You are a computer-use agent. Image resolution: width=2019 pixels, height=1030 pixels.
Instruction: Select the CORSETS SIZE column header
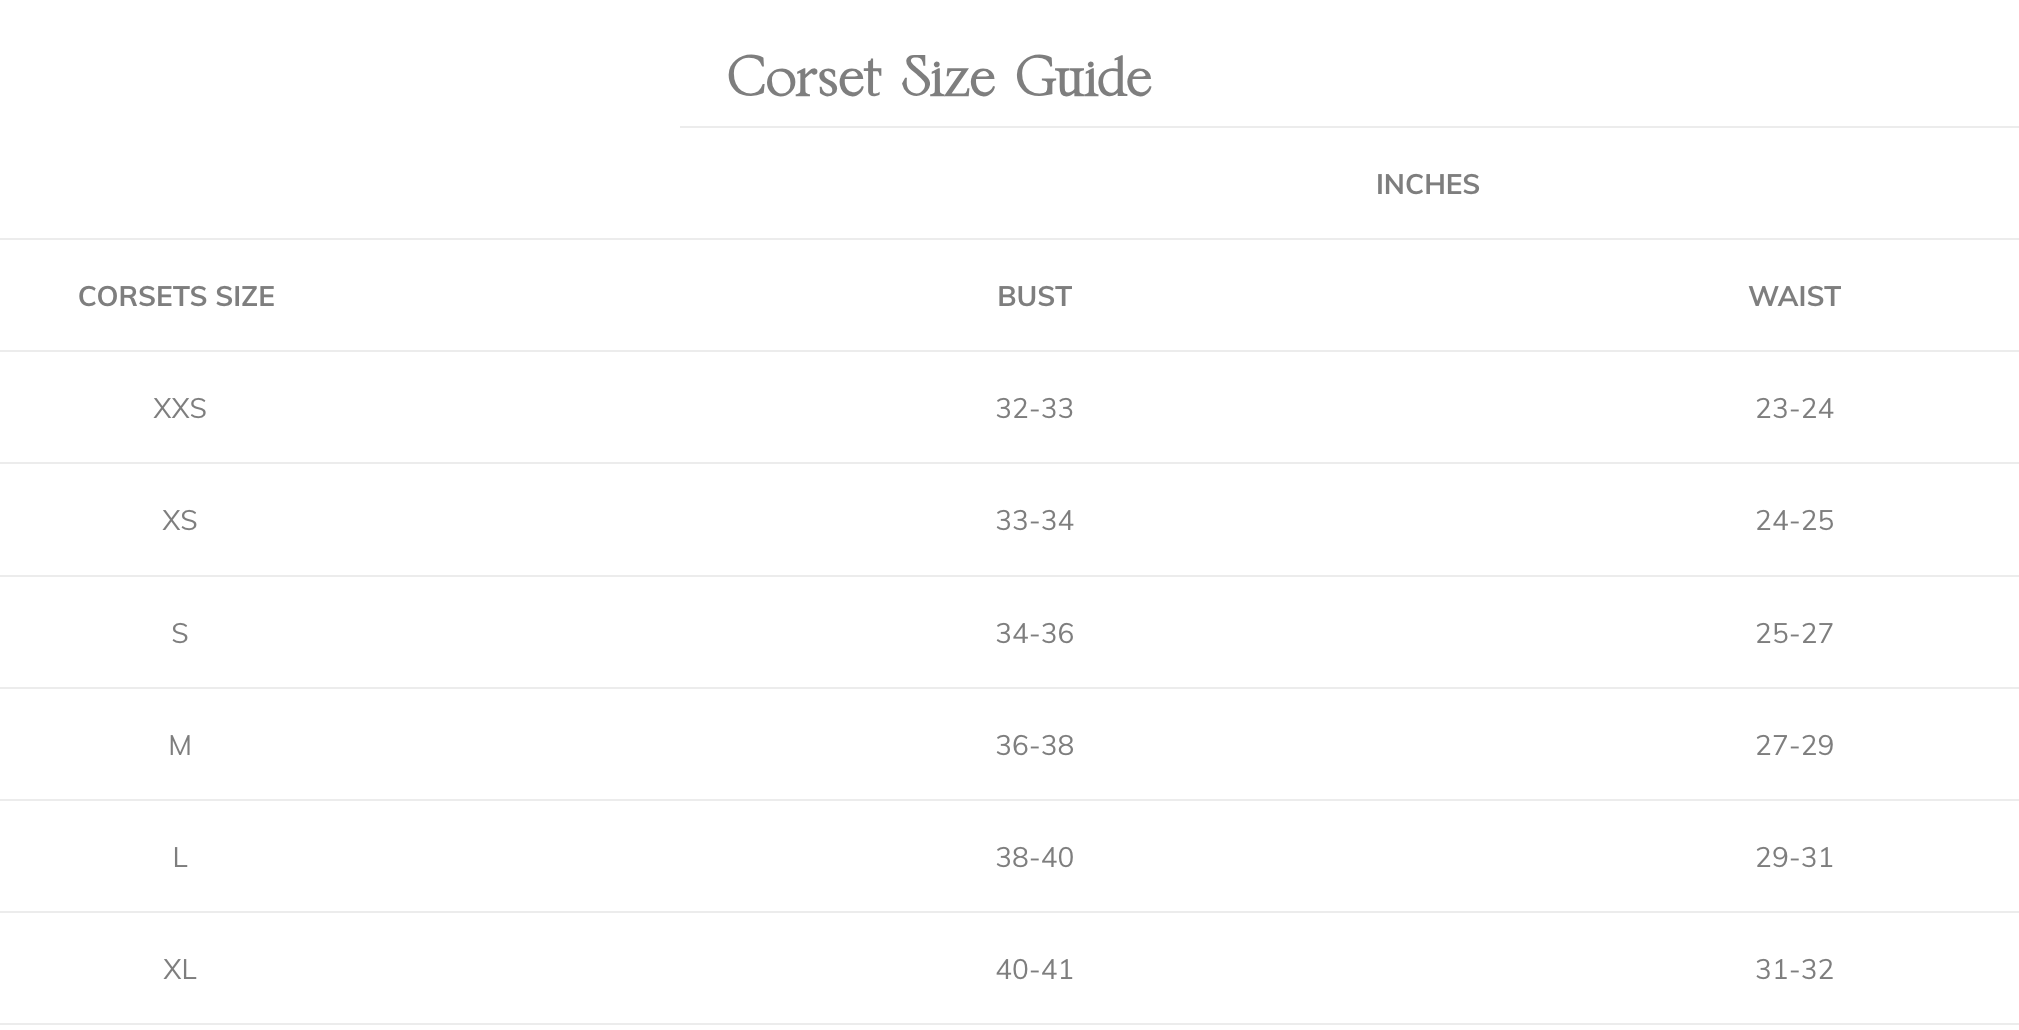coord(176,297)
